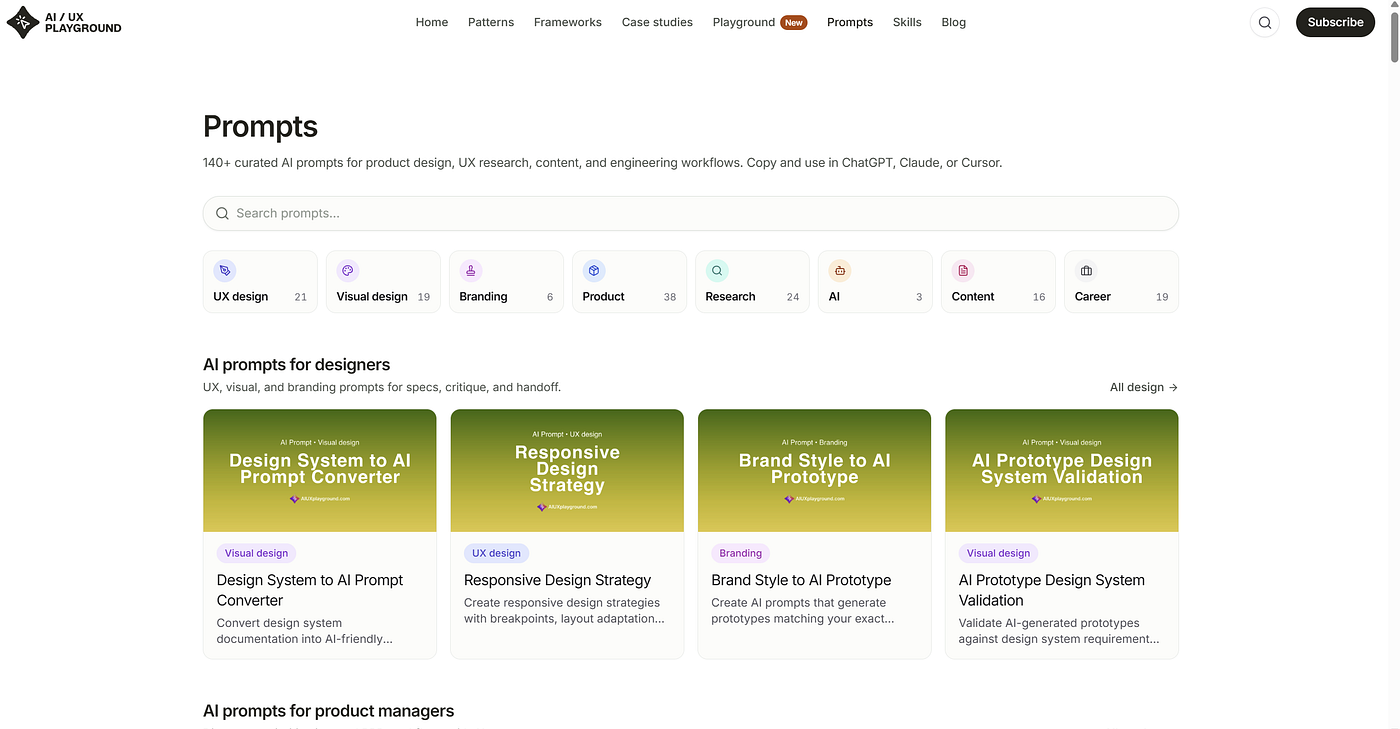This screenshot has height=729, width=1400.
Task: Open Skills navigation item
Action: click(907, 22)
